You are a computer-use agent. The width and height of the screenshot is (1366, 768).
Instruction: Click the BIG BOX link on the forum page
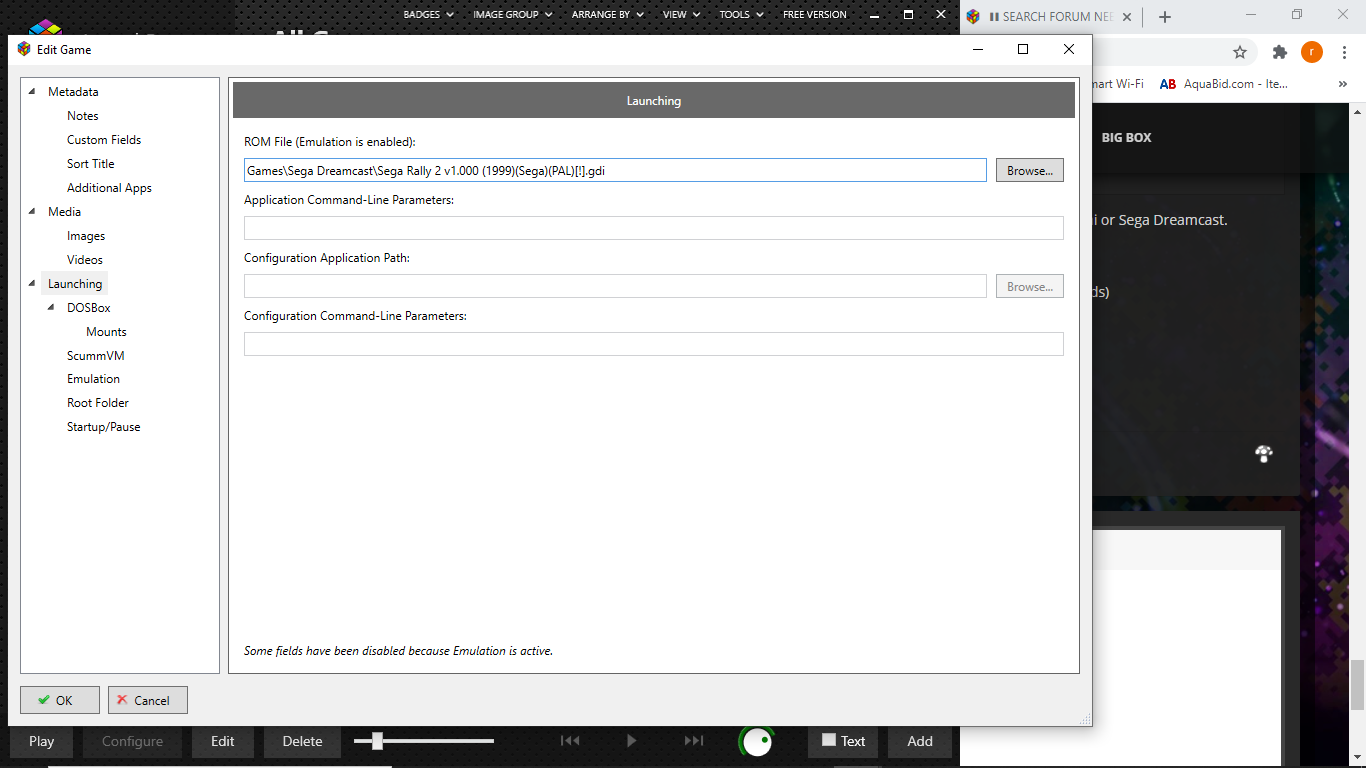pos(1127,138)
